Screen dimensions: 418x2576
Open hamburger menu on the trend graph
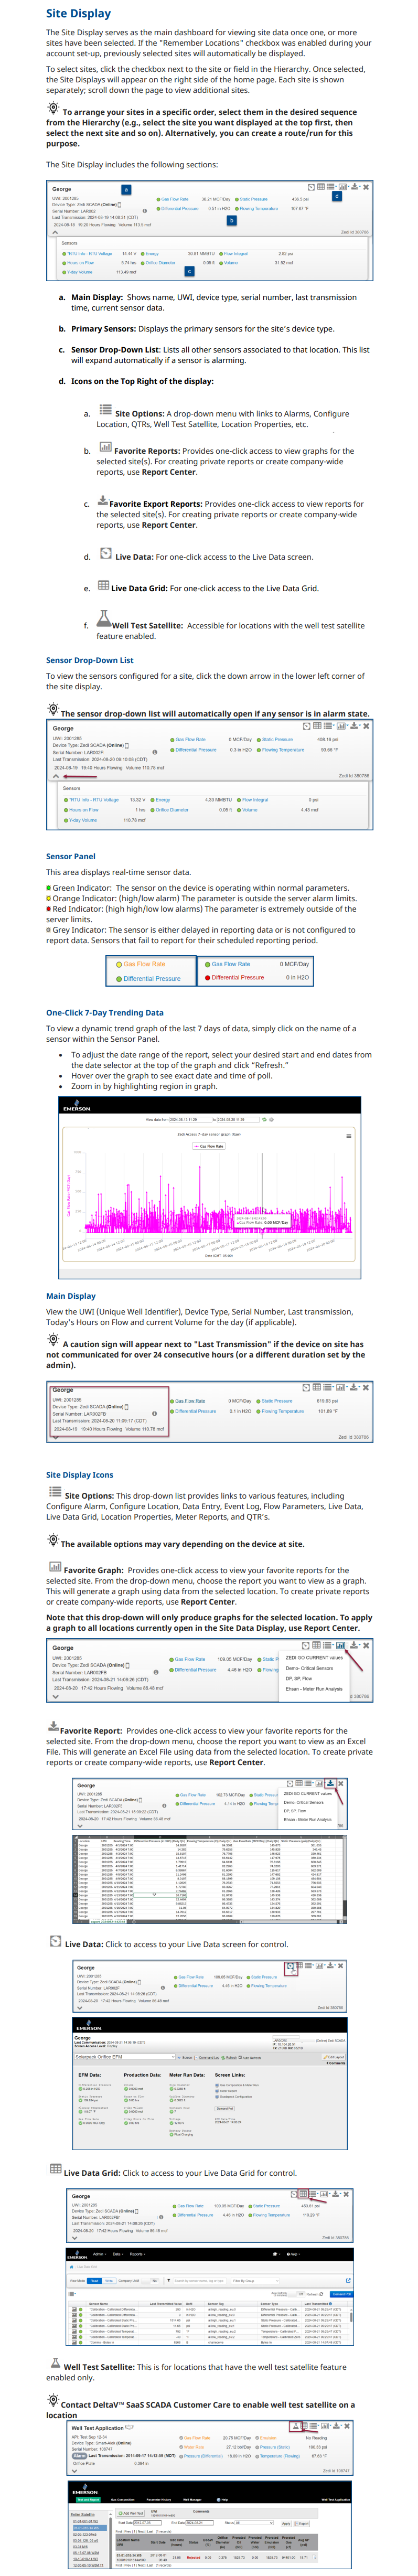(349, 1136)
